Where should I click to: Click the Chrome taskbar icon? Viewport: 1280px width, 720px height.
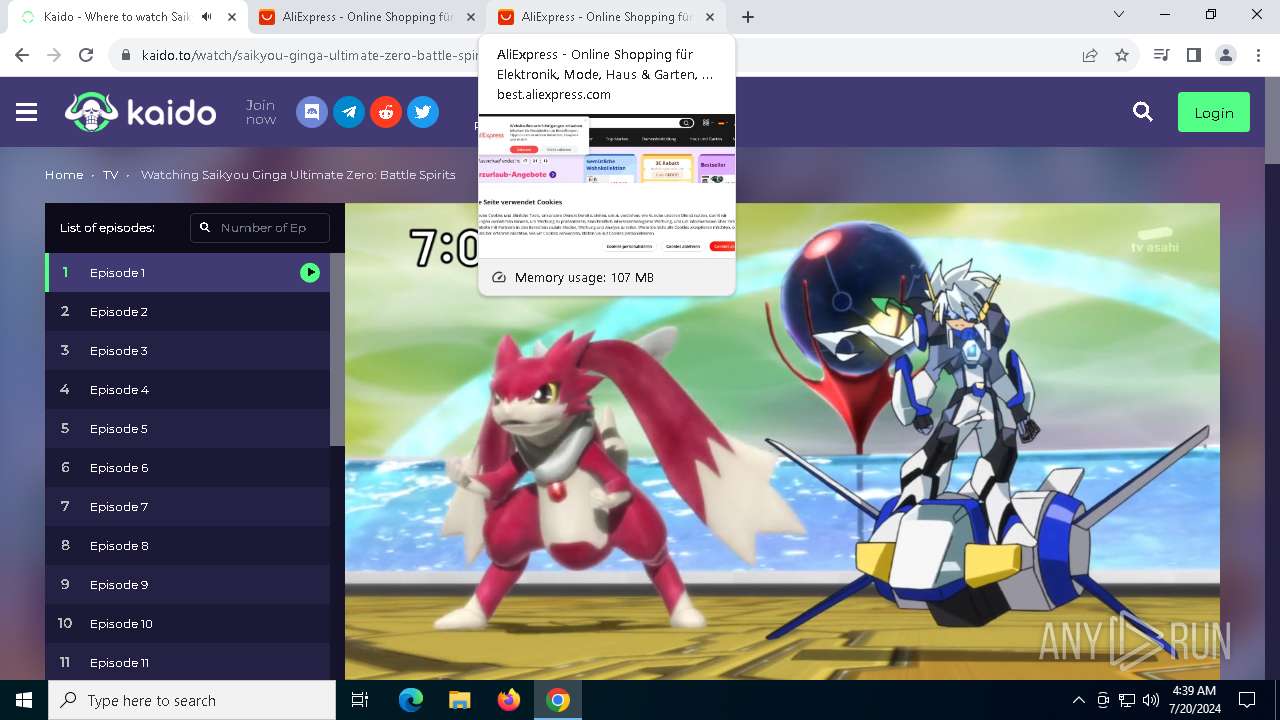558,700
